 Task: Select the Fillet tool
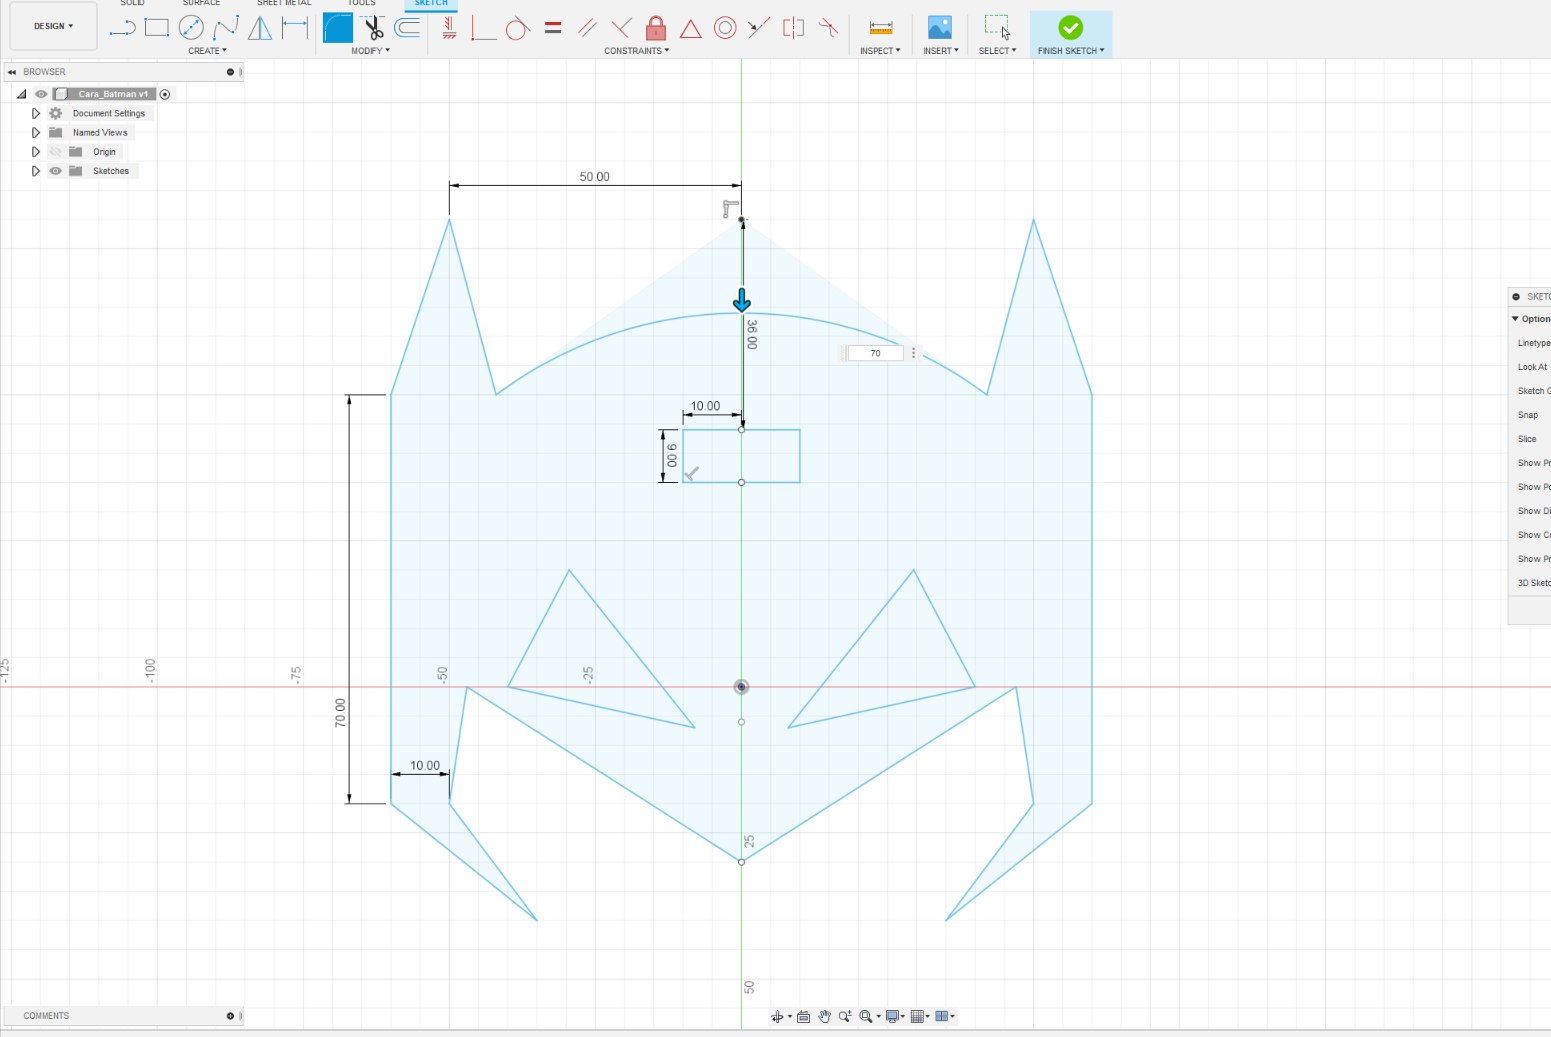point(338,28)
